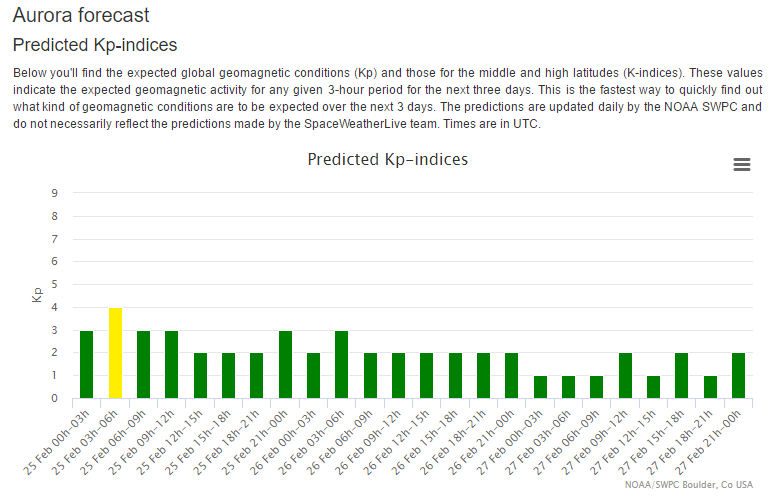Select the 25 Feb 06h-09h bar

[143, 364]
